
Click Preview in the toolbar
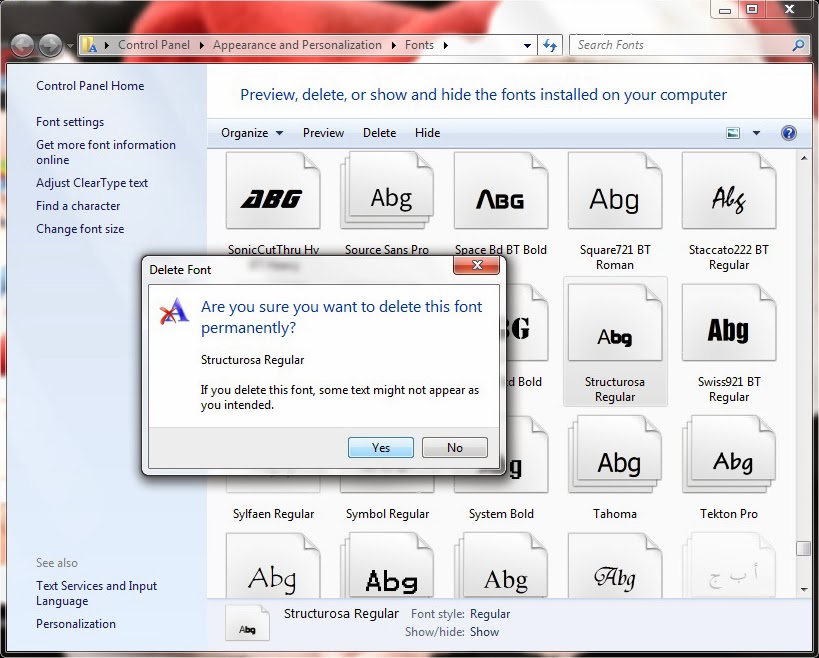coord(323,133)
